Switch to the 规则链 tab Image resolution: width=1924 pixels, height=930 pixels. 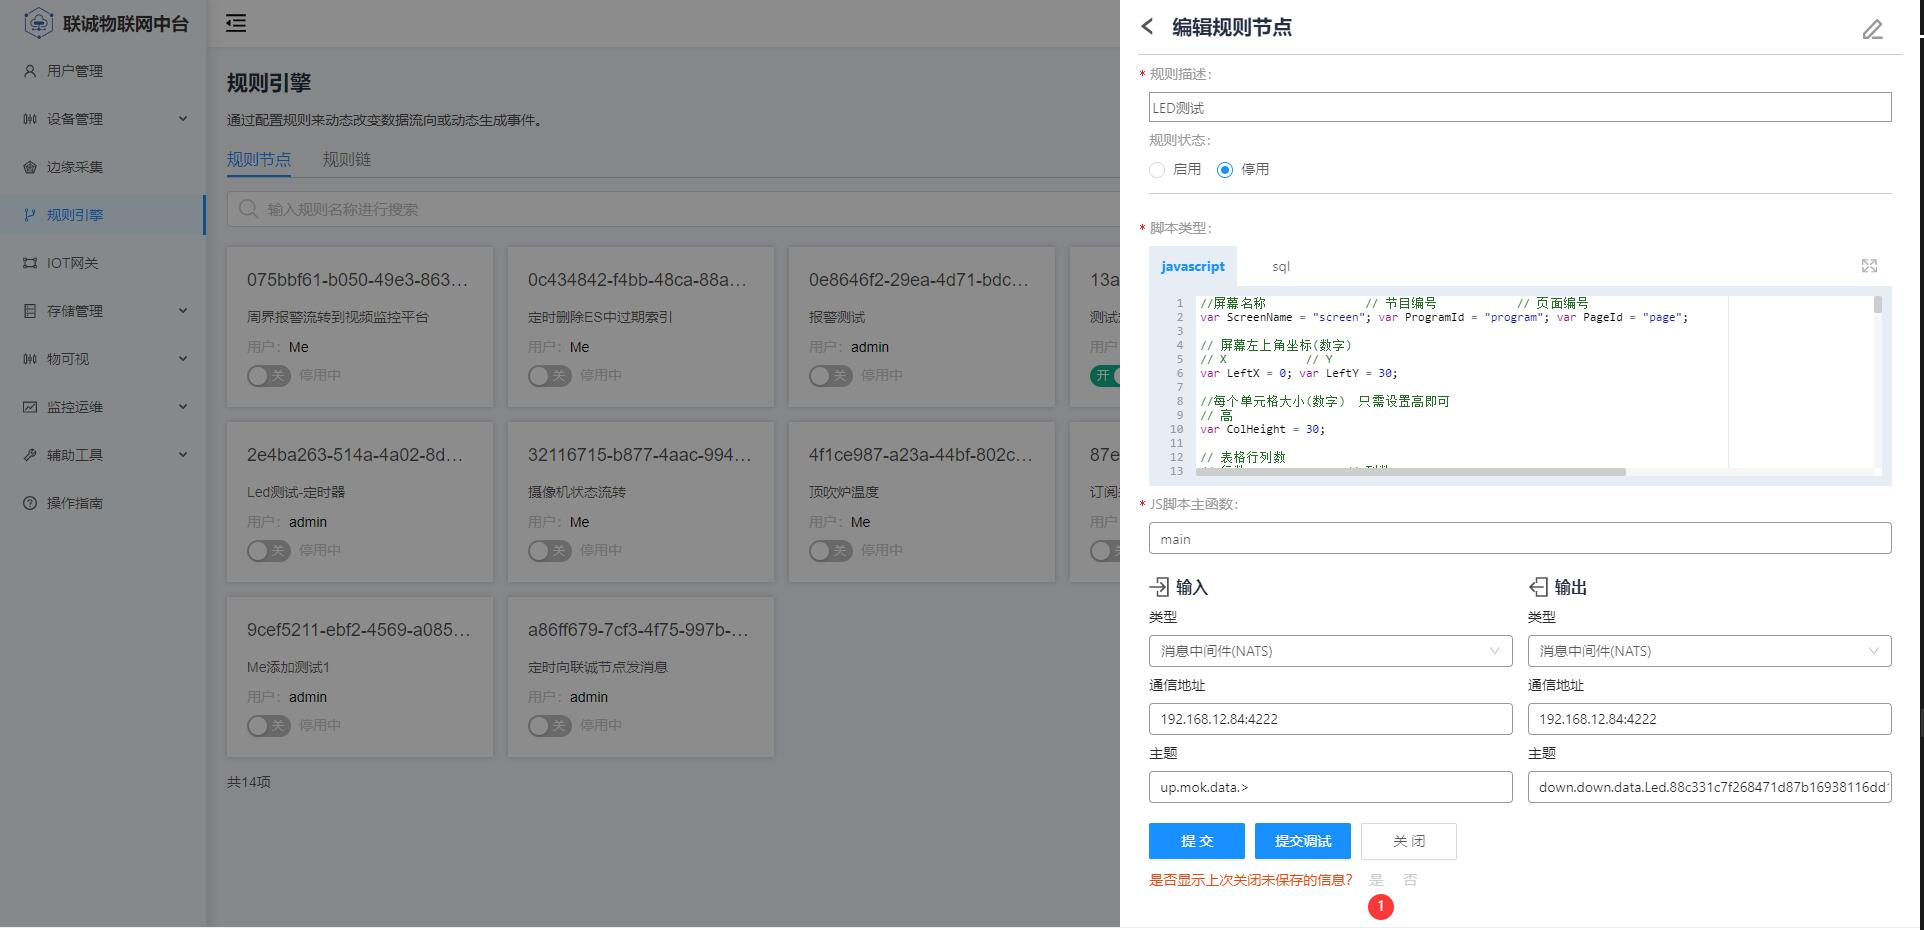point(347,159)
